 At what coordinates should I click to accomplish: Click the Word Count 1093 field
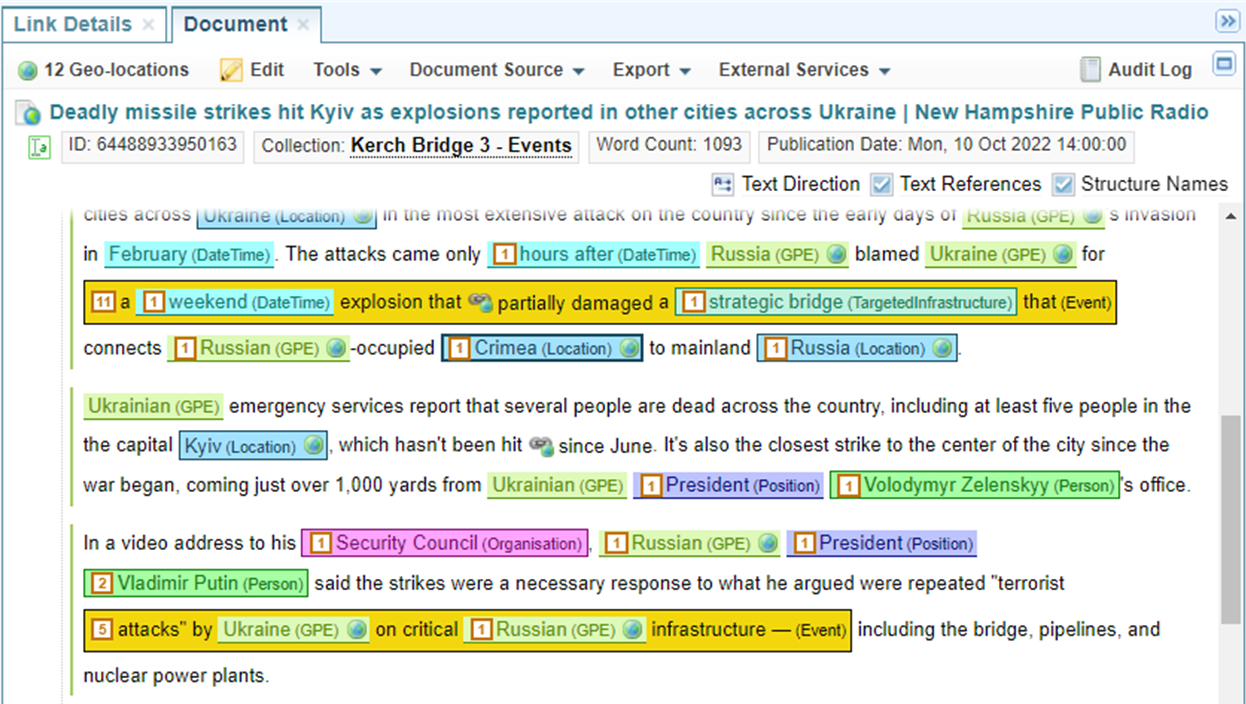tap(669, 145)
